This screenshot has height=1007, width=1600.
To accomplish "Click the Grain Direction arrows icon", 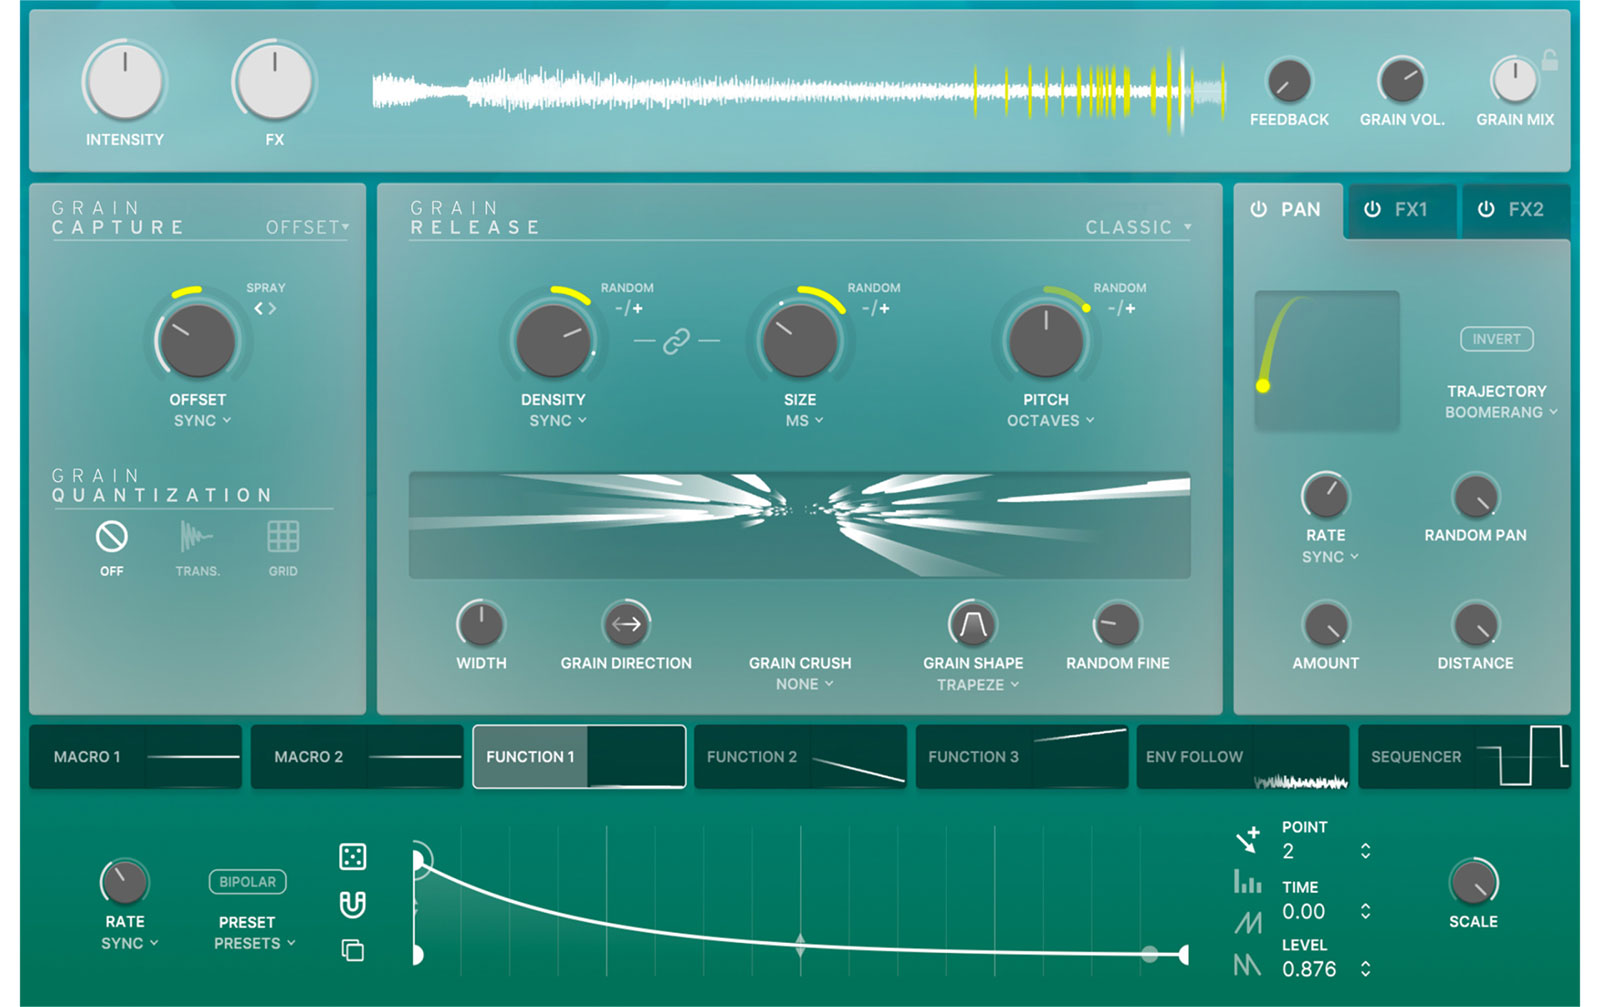I will tap(626, 624).
